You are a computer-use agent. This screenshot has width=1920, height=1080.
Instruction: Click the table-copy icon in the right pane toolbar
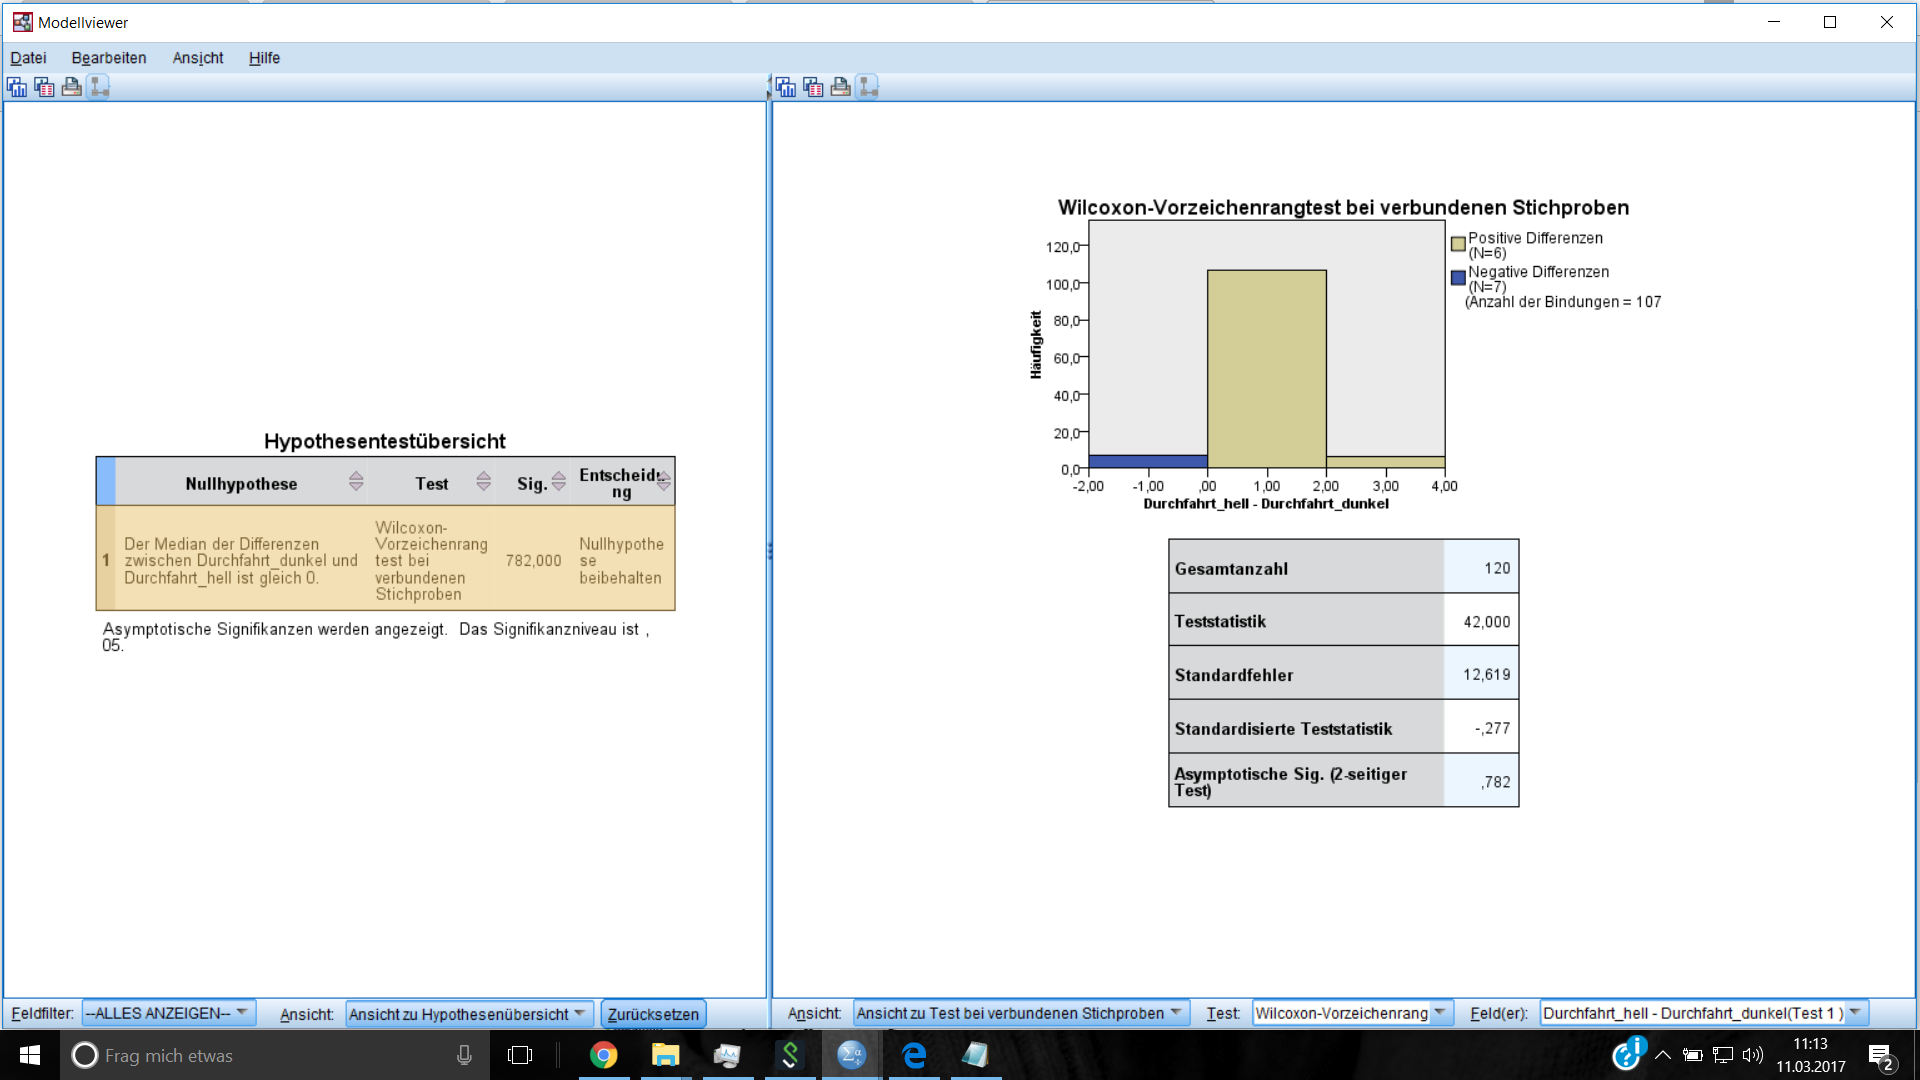click(813, 87)
